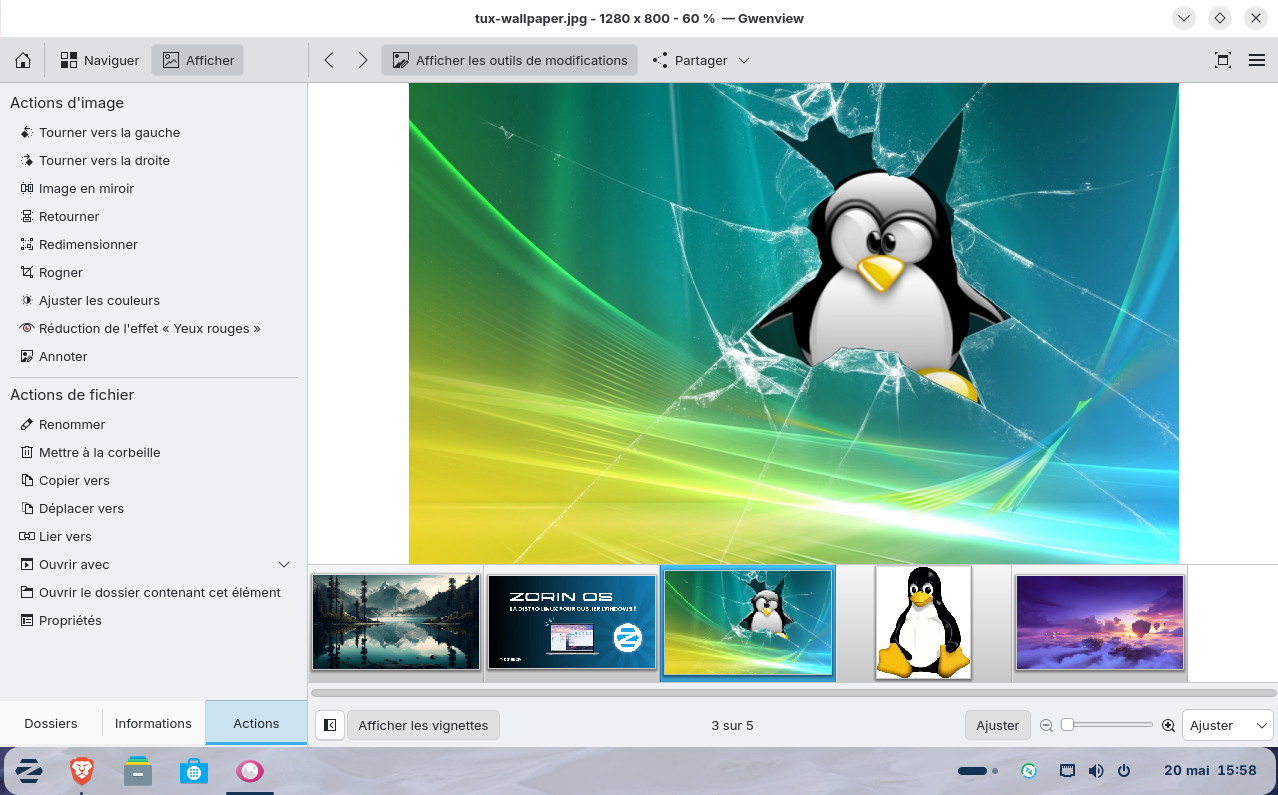Expand the Ouvrir avec submenu arrow

[x=284, y=564]
